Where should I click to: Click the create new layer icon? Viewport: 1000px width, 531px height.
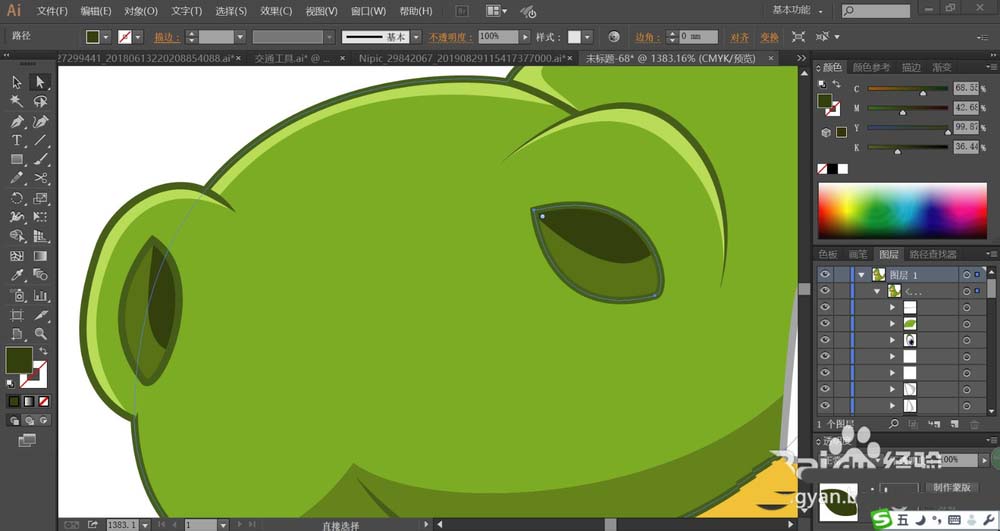(954, 424)
